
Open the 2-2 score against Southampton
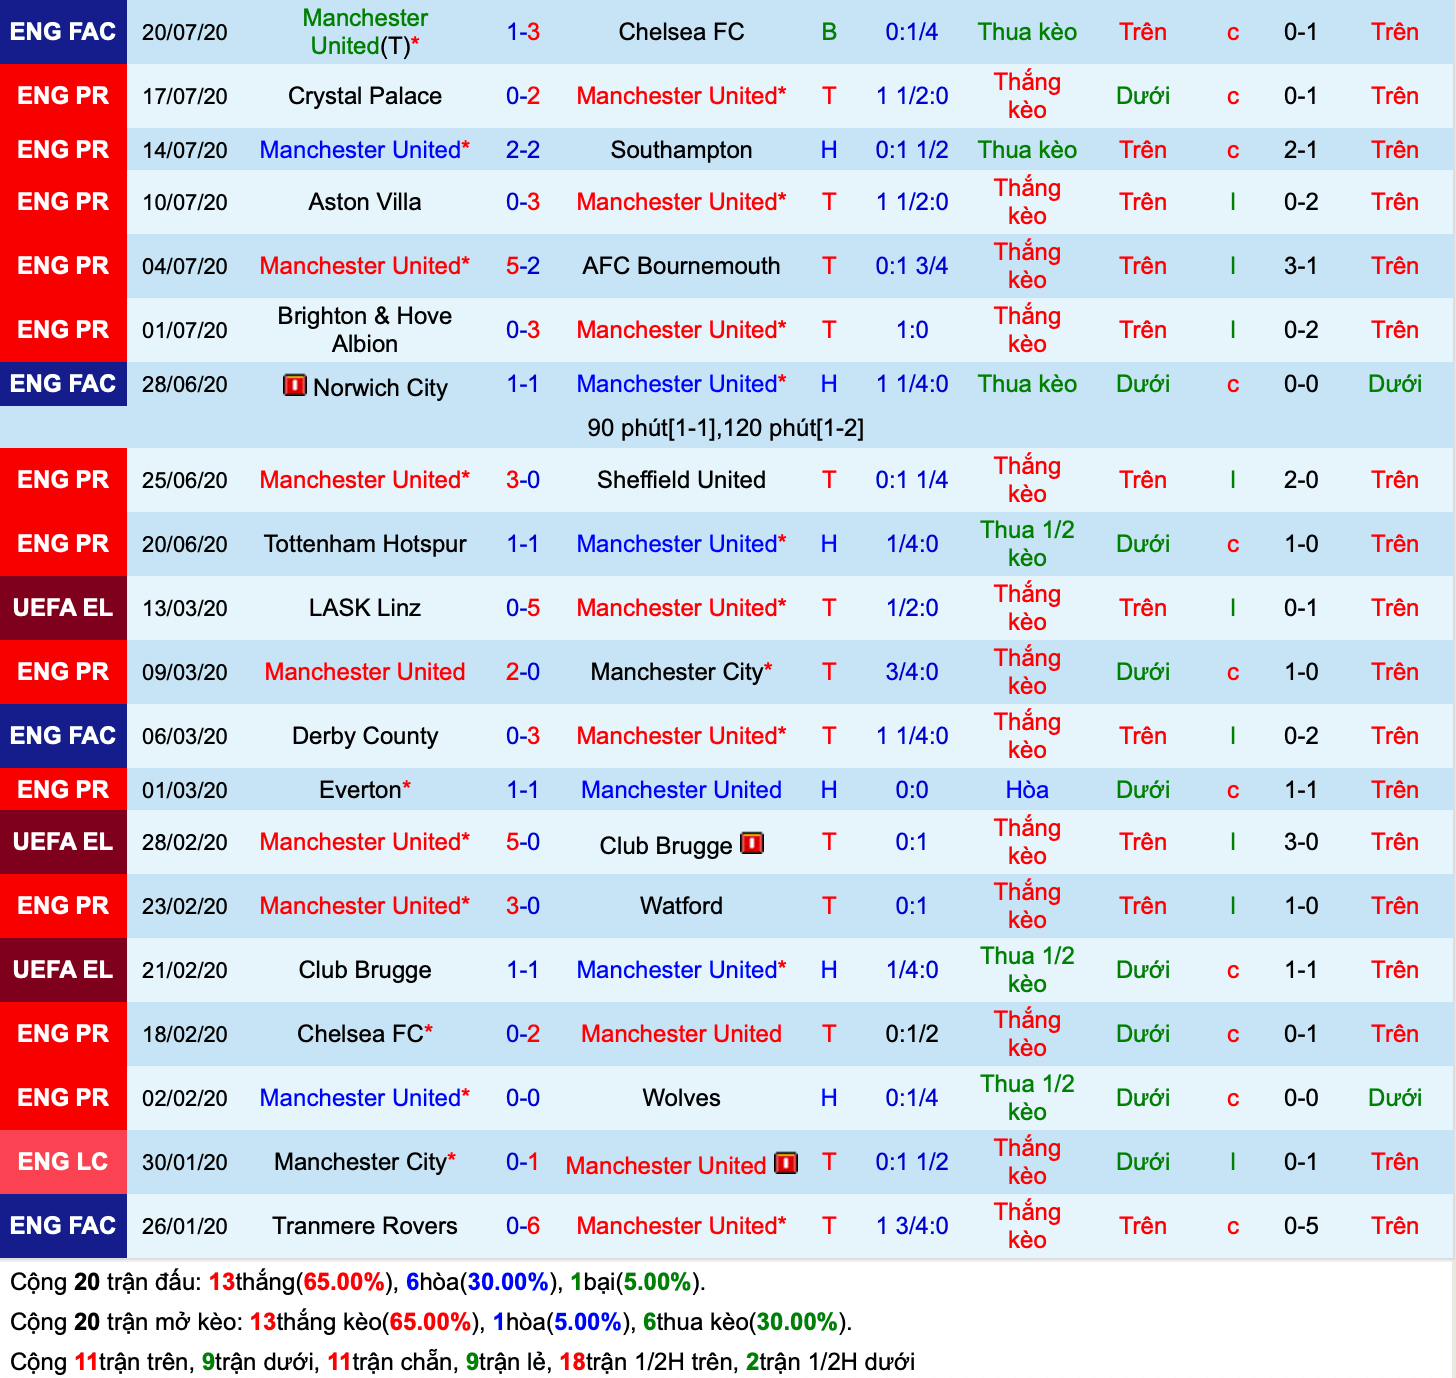pos(523,150)
